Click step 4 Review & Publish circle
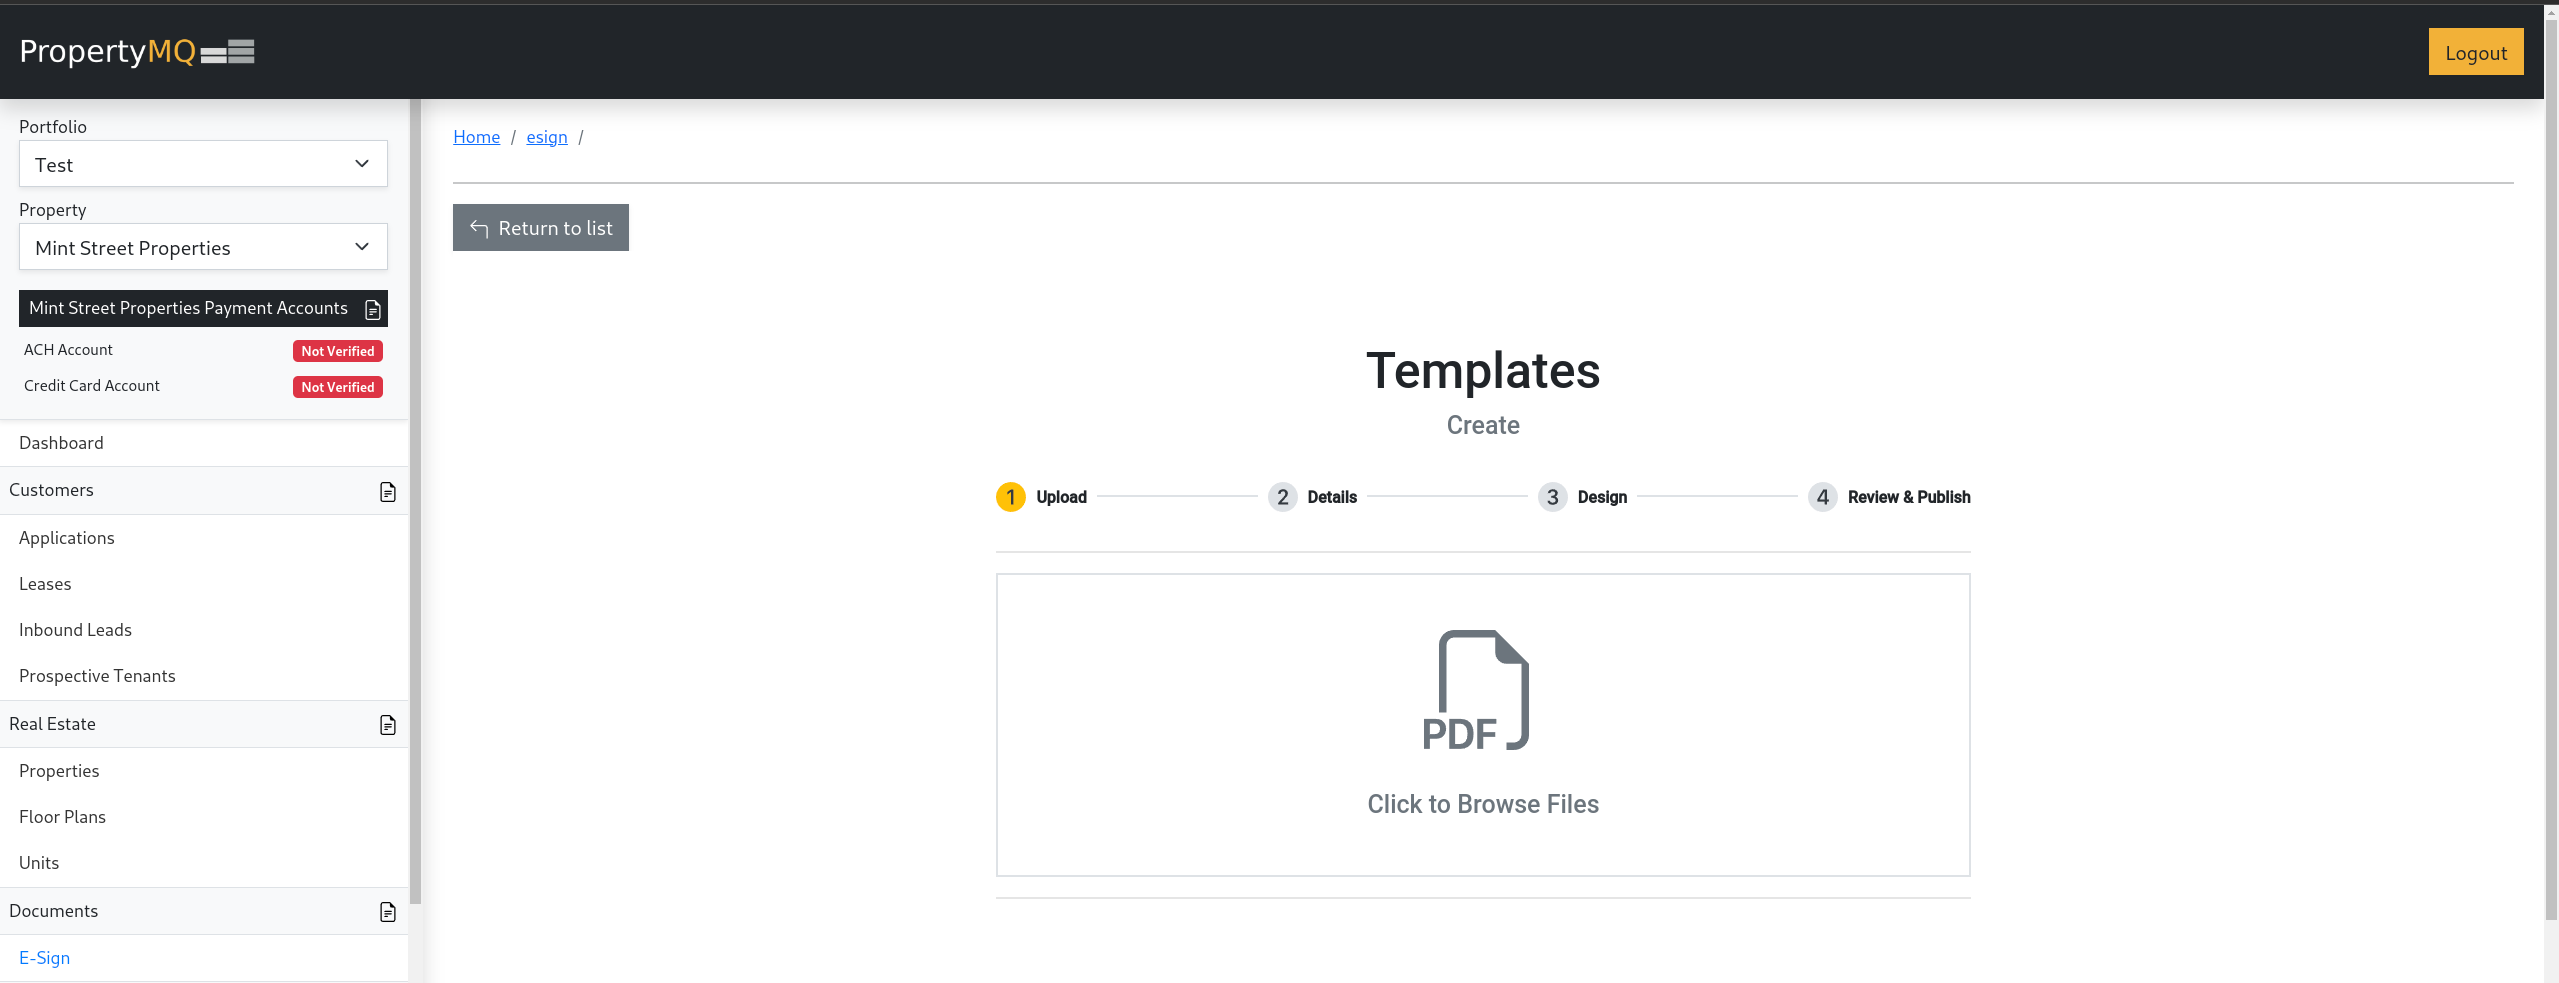 tap(1822, 497)
